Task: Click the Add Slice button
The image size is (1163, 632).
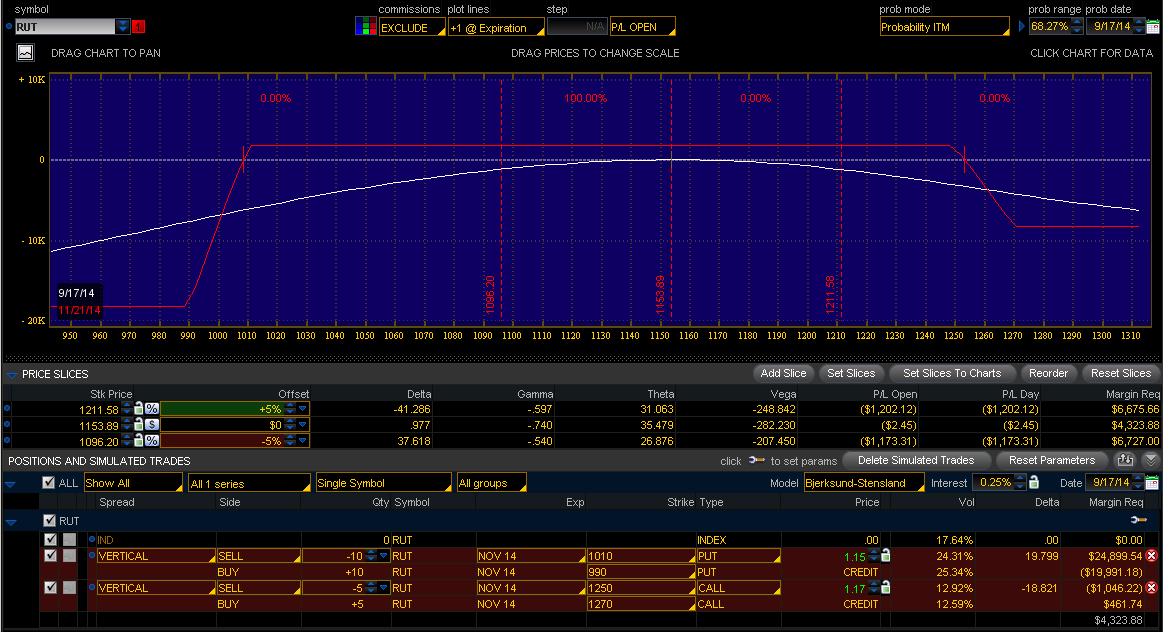Action: (x=783, y=372)
